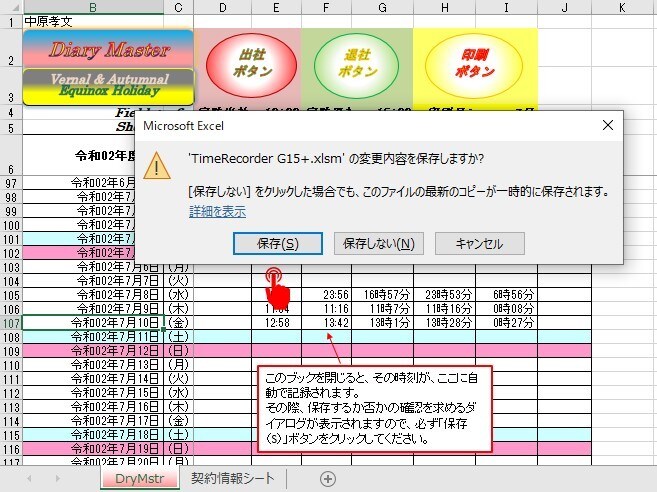657x492 pixels.
Task: Select column H header
Action: coord(445,7)
